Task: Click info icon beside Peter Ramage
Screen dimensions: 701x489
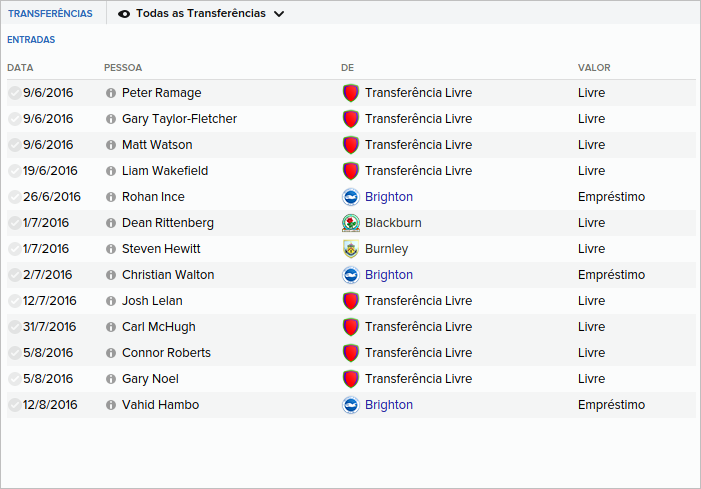Action: (111, 93)
